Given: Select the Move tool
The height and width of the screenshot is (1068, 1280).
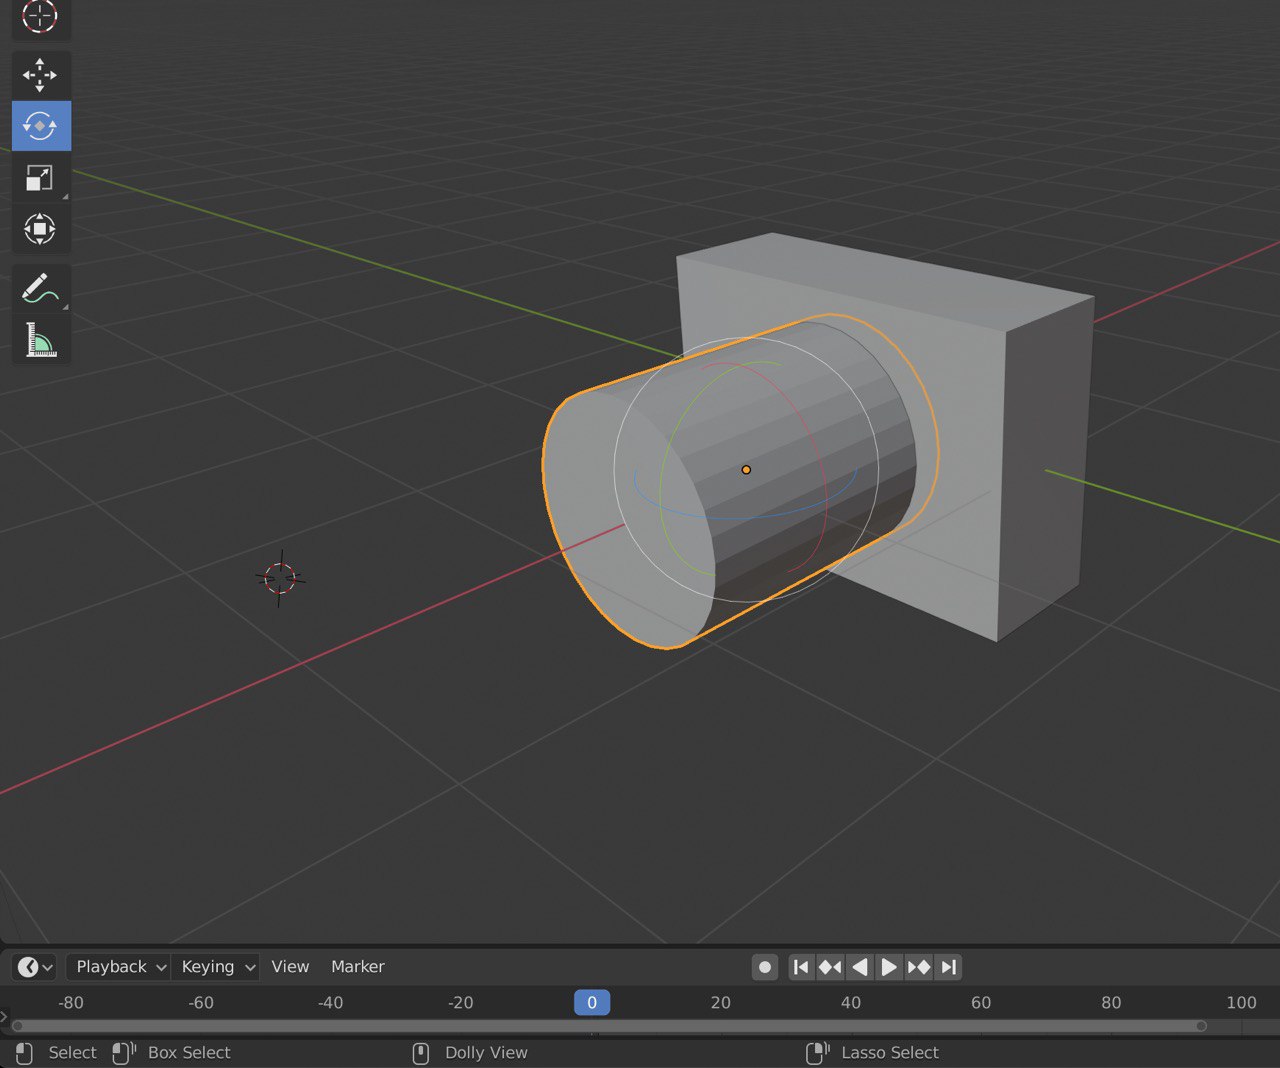Looking at the screenshot, I should coord(40,75).
